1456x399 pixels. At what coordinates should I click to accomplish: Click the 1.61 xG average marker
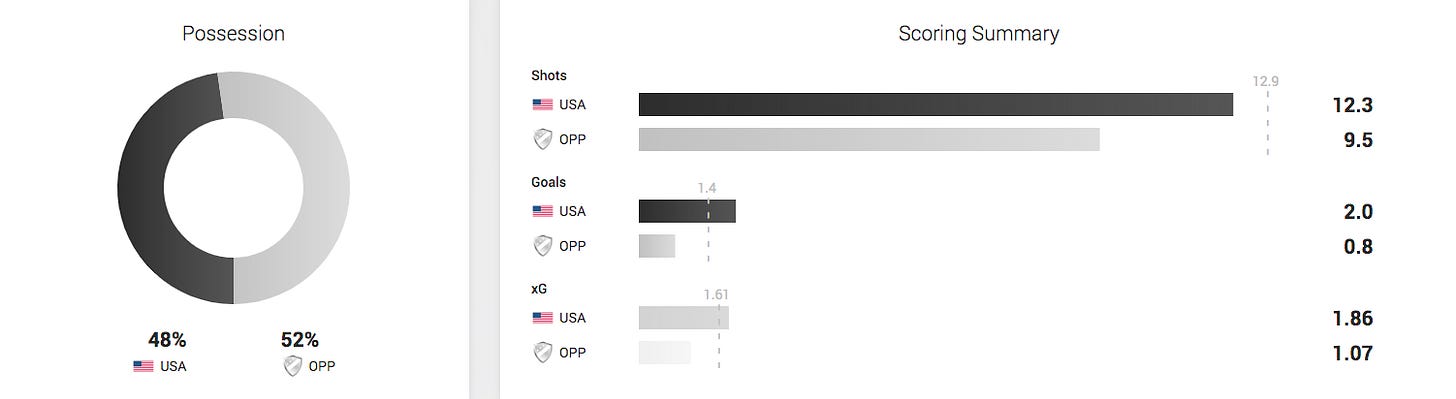716,295
